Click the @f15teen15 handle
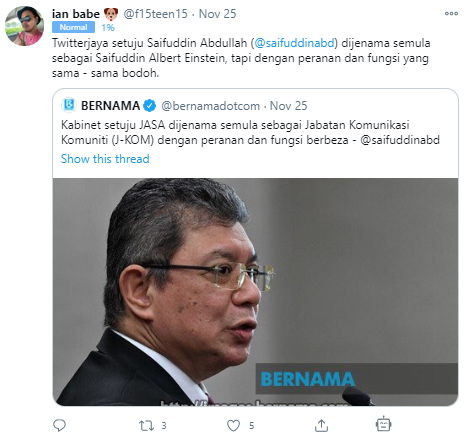 156,14
